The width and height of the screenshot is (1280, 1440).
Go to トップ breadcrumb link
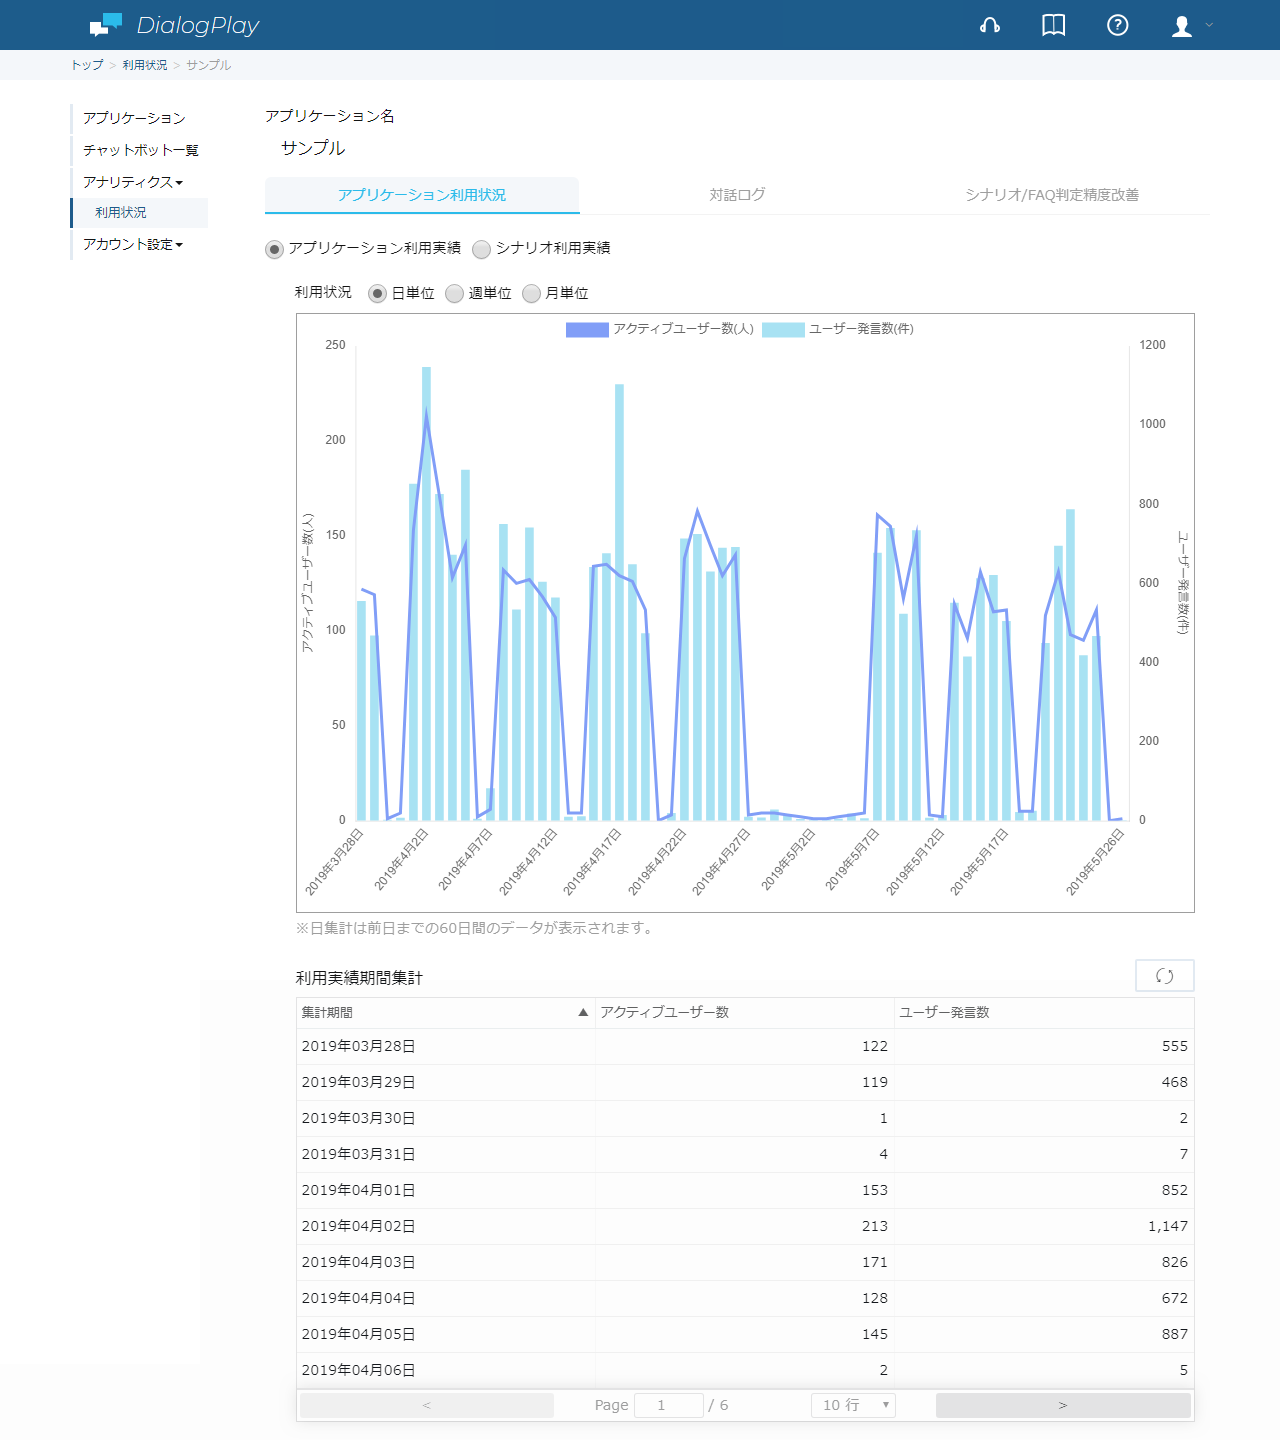[87, 65]
